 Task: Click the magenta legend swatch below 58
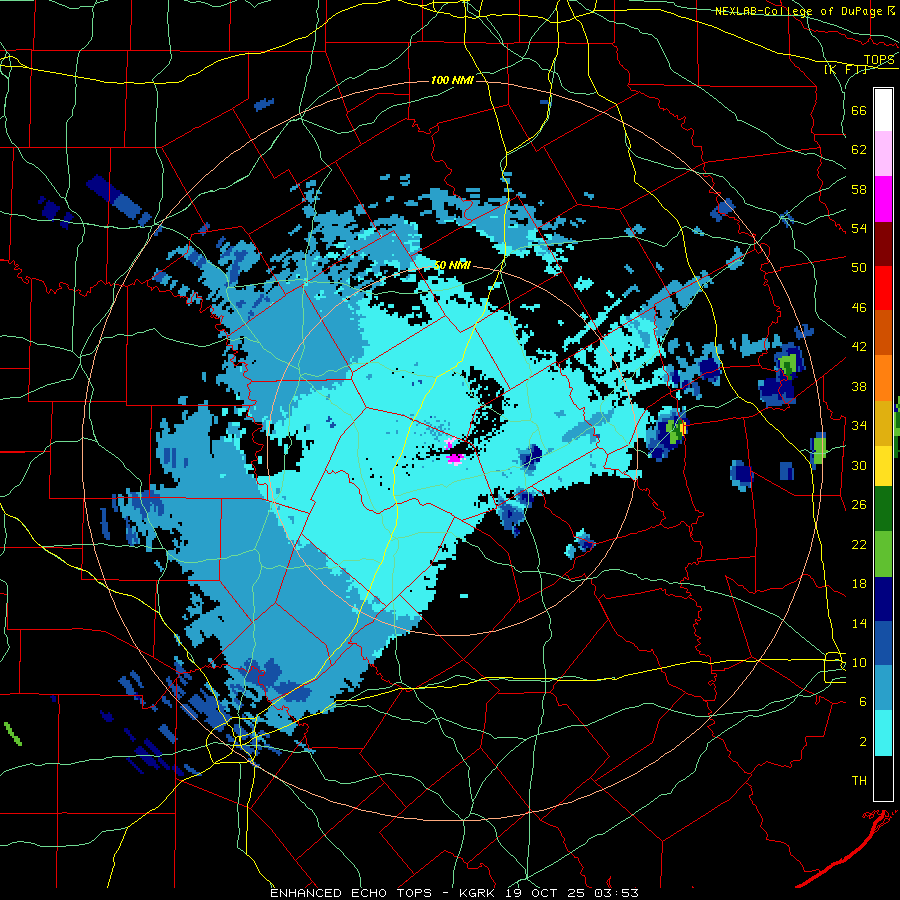883,199
